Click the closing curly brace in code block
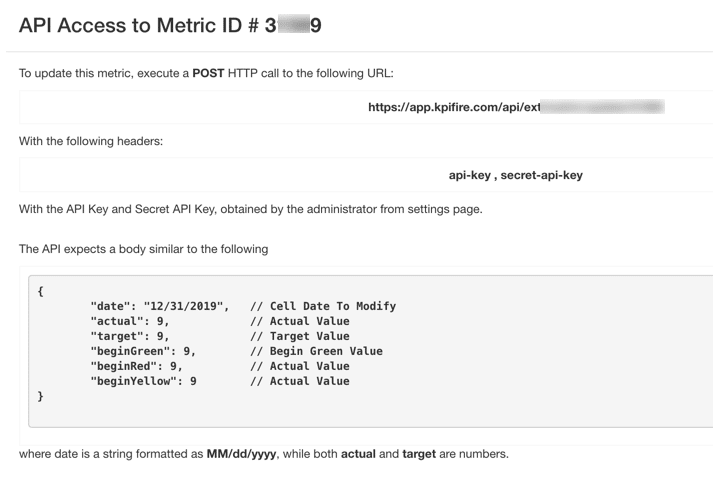 [x=40, y=396]
